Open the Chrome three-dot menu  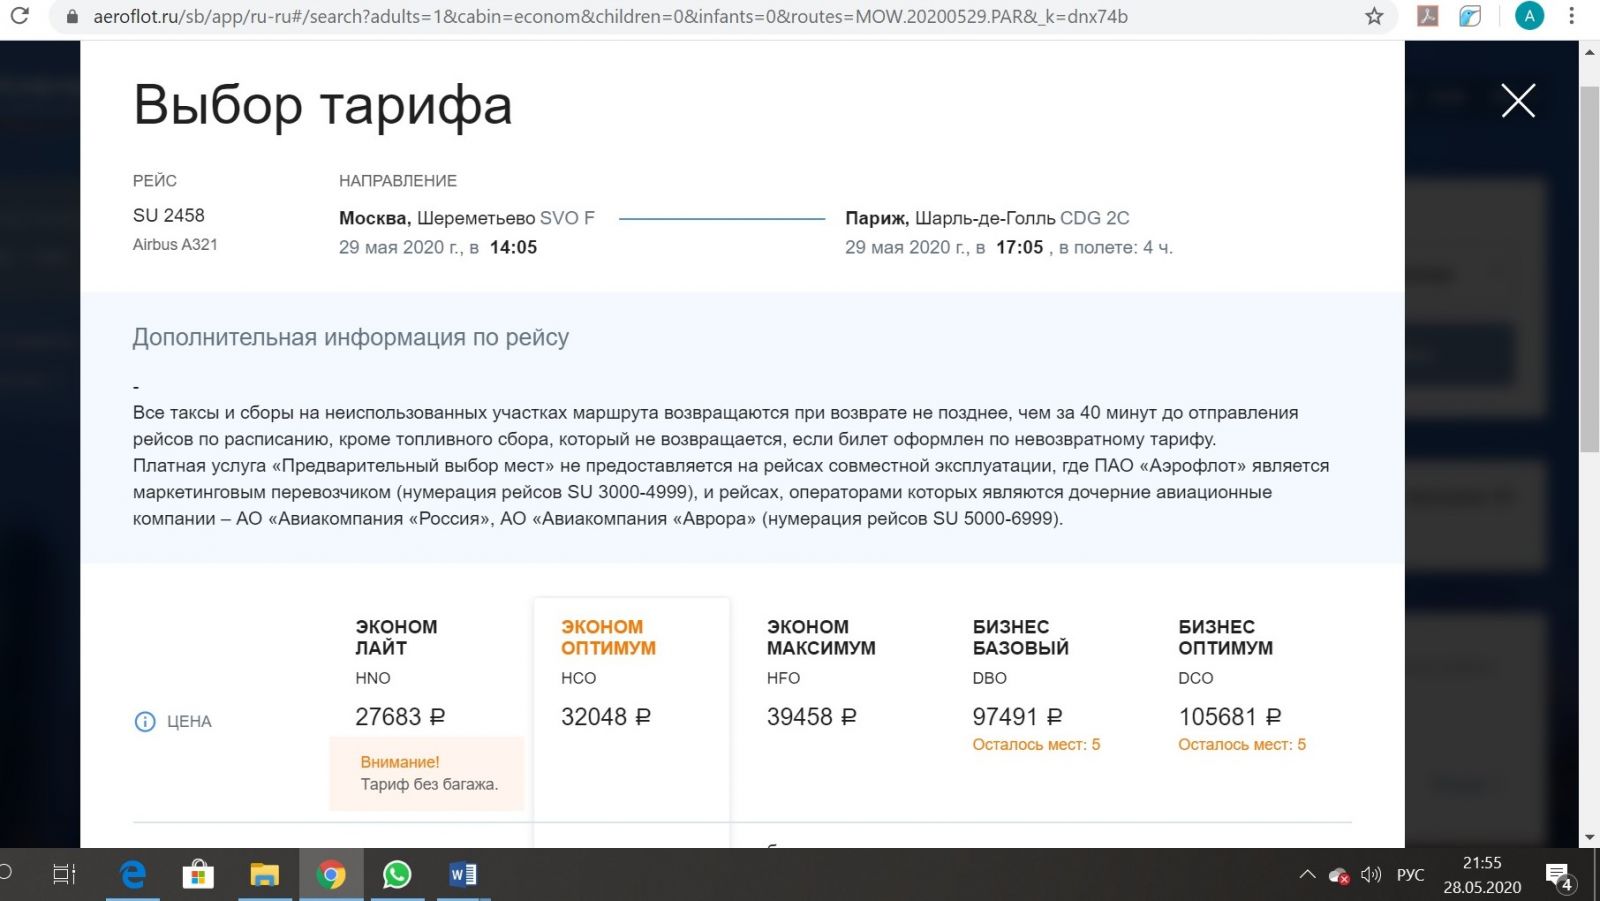(1572, 16)
